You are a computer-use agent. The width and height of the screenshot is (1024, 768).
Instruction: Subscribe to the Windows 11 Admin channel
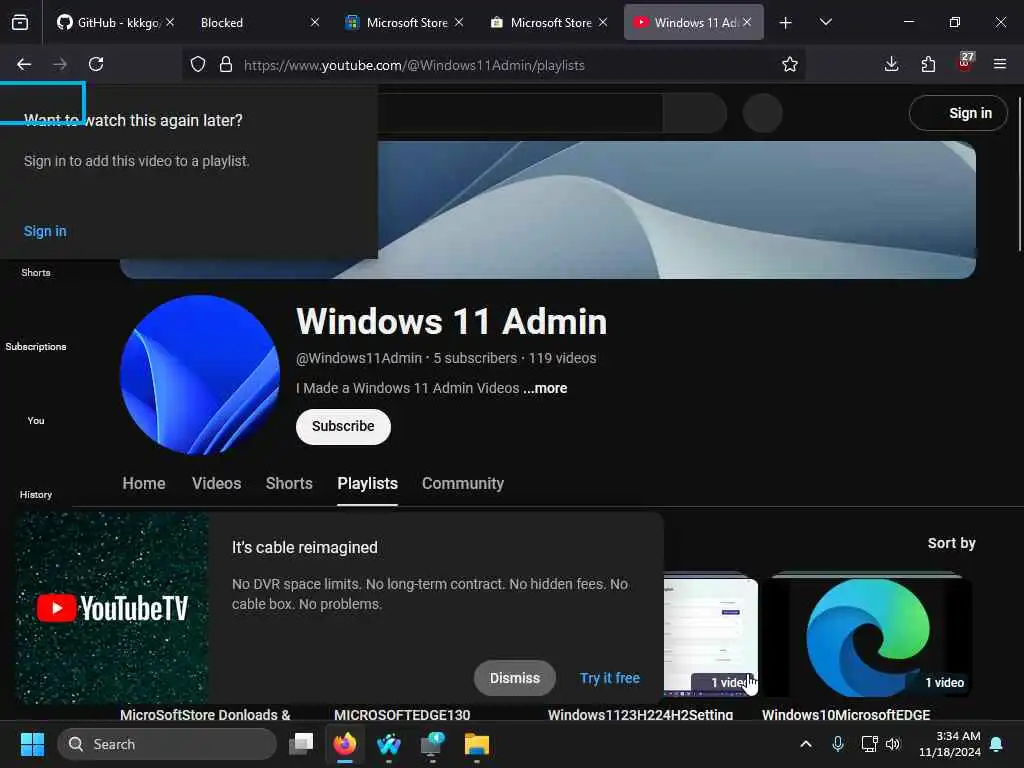point(343,426)
